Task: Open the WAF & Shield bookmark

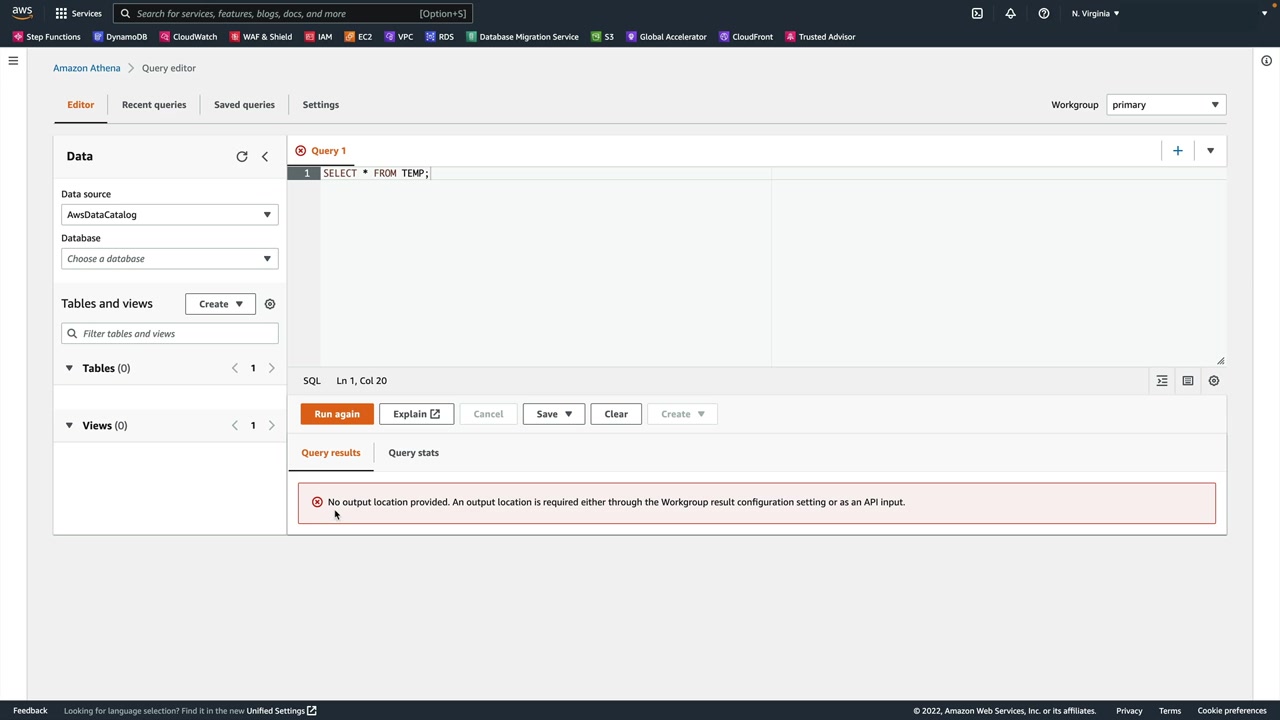Action: 261,37
